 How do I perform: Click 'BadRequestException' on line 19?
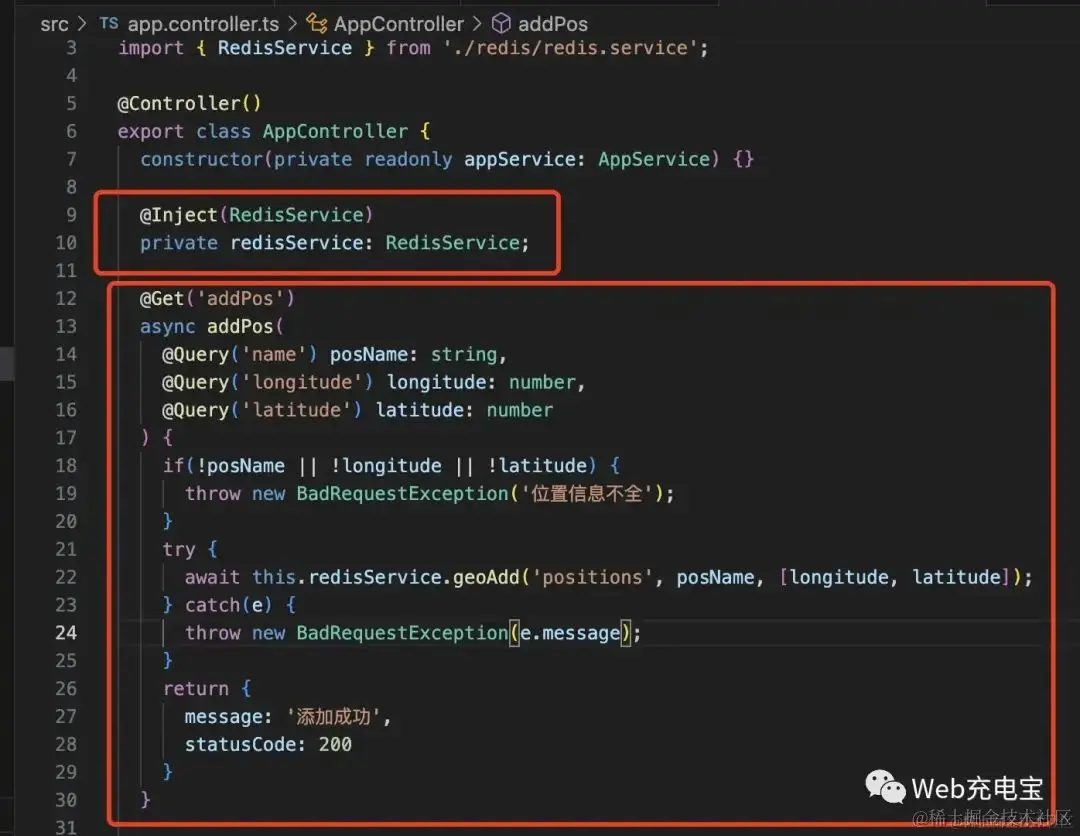[402, 494]
